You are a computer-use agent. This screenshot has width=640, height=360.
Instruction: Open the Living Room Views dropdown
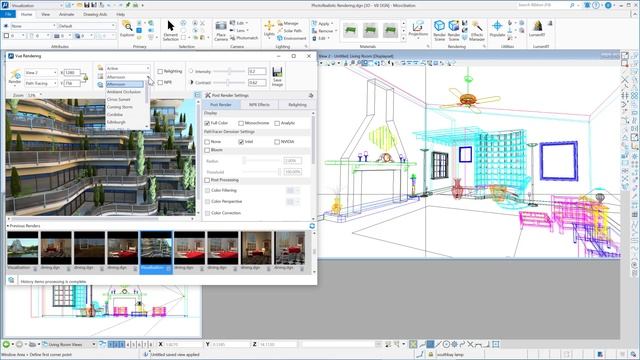click(x=69, y=344)
